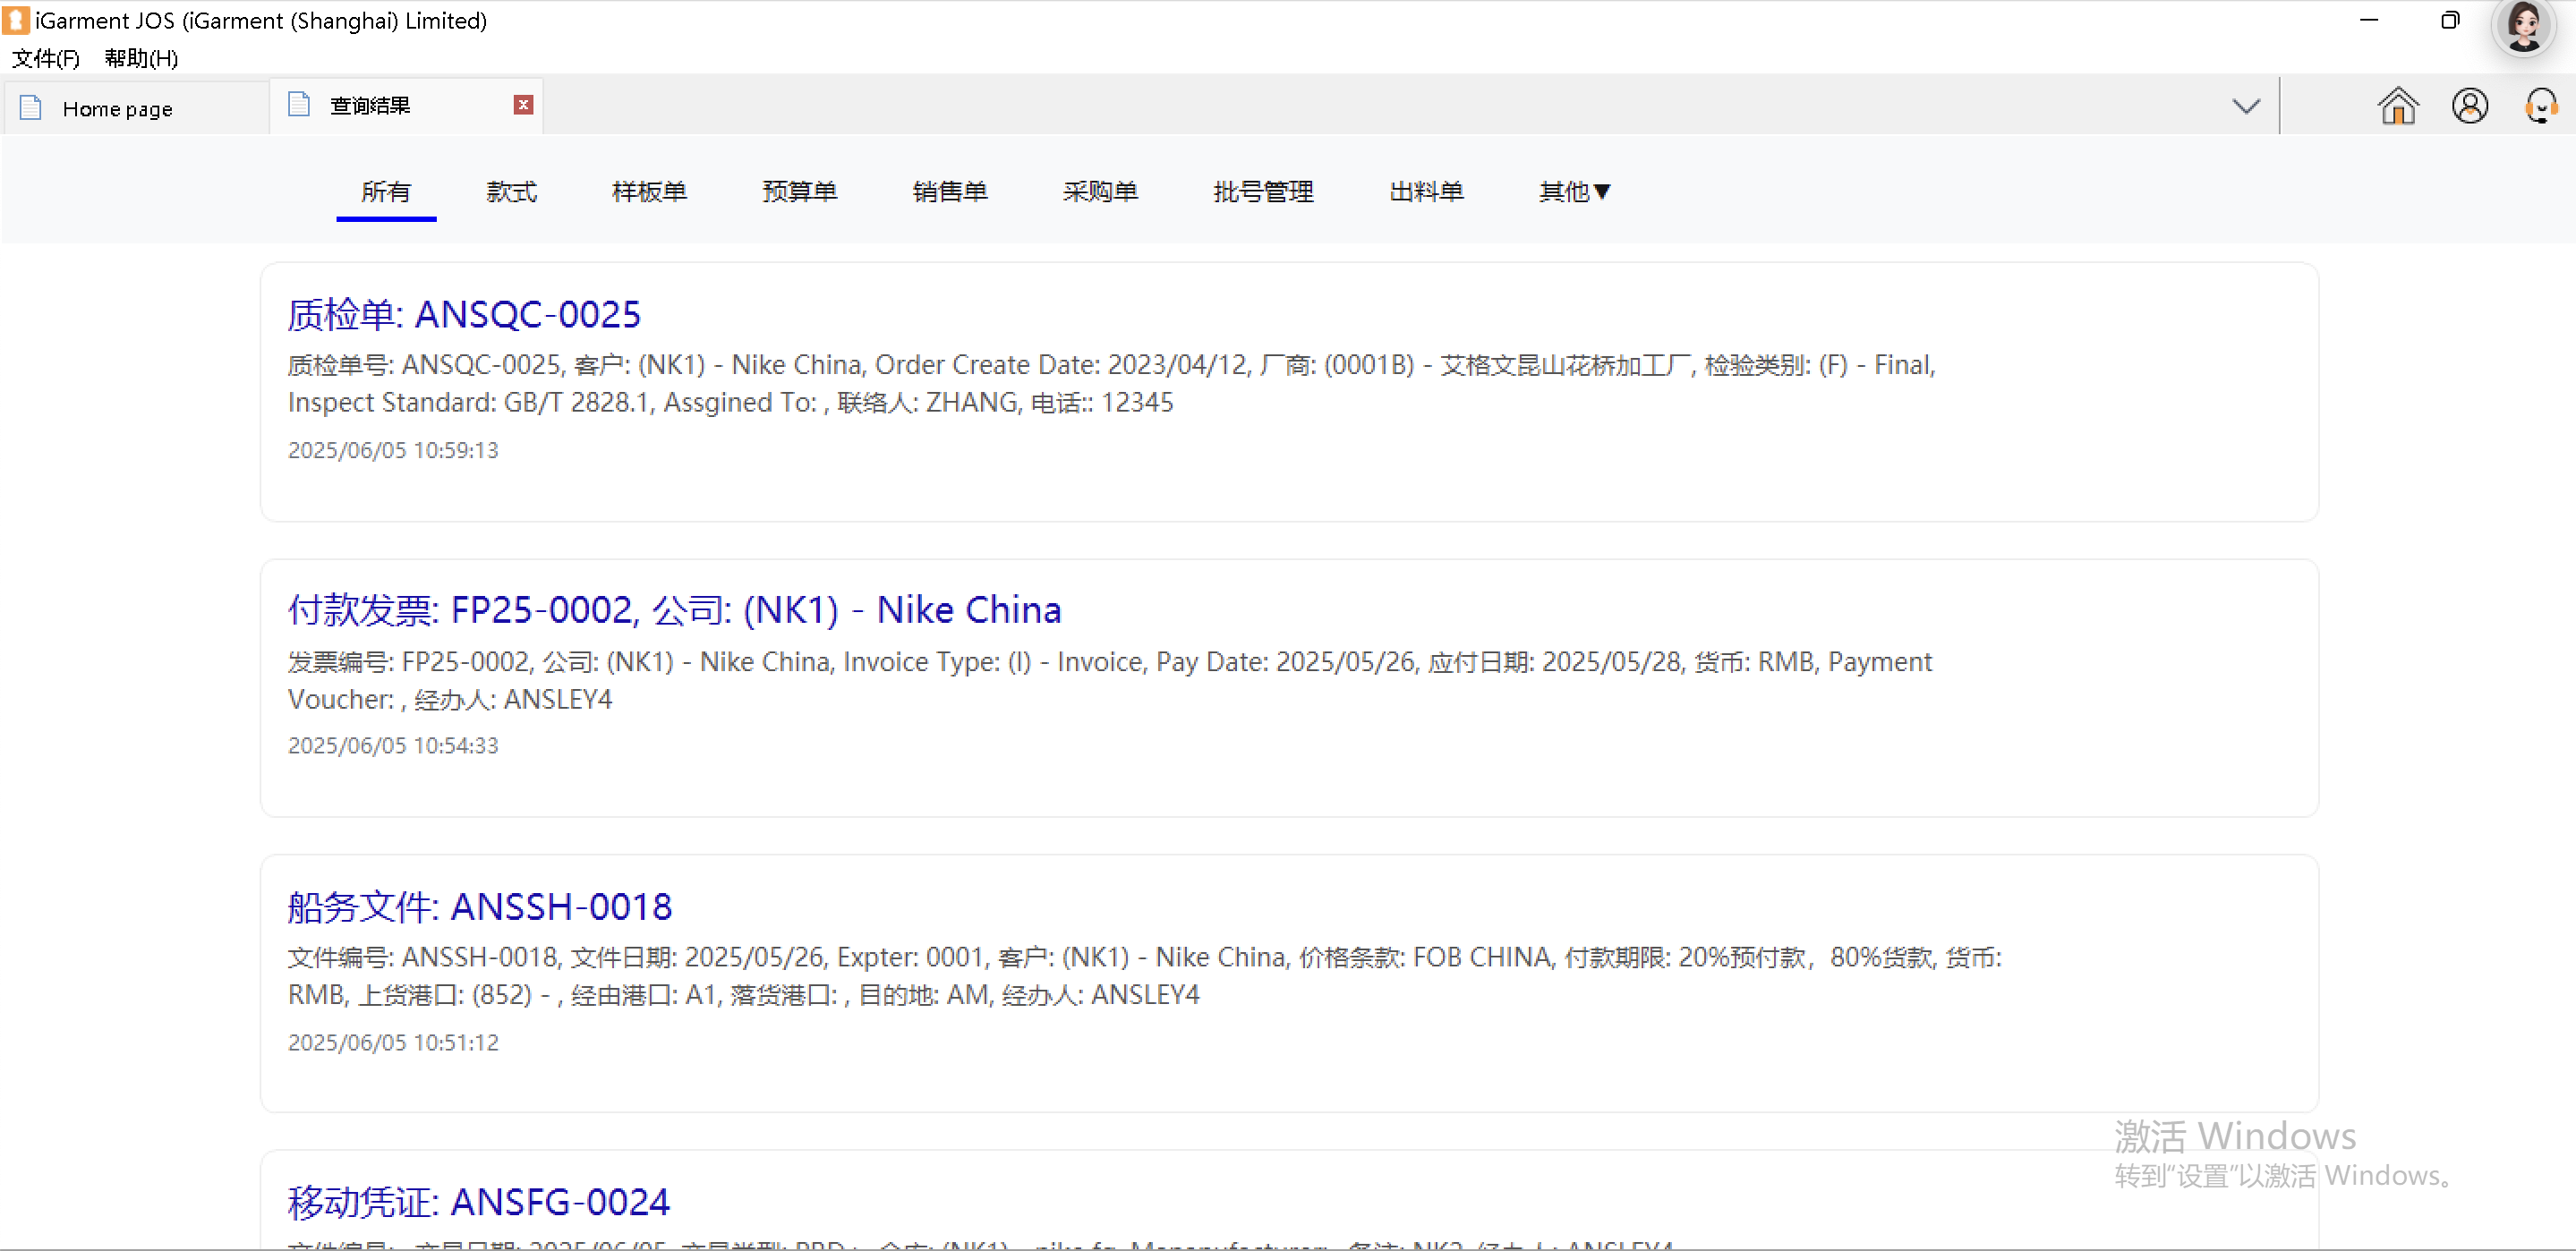Click the Home page tab document icon
This screenshot has width=2576, height=1251.
(31, 107)
